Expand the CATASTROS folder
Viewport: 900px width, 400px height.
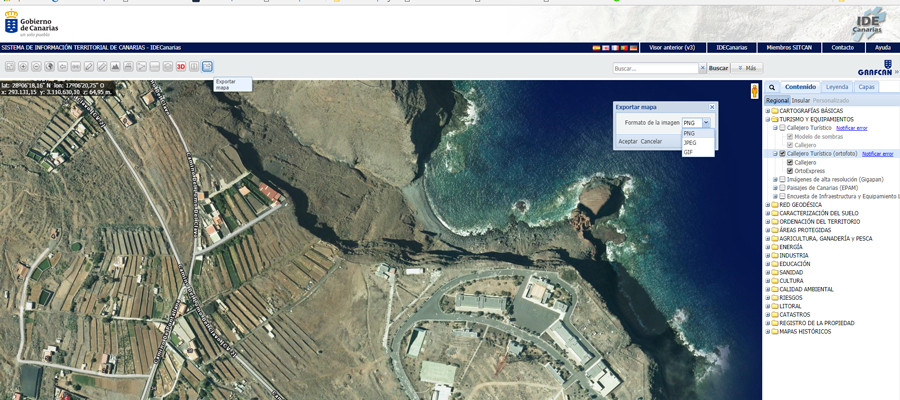[768, 315]
